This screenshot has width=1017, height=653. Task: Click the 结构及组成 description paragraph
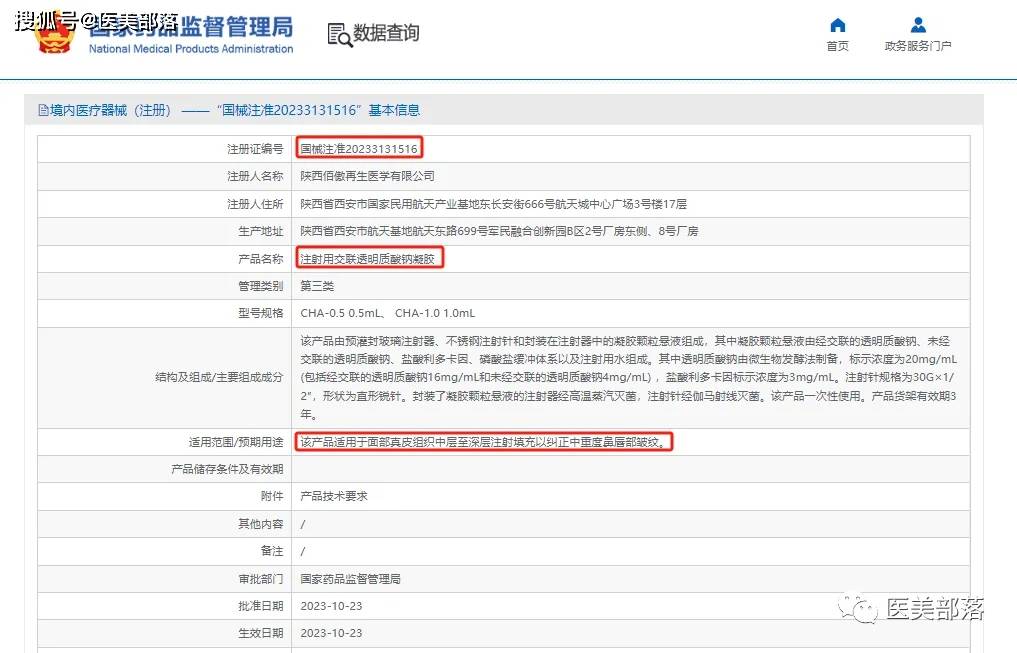(628, 377)
